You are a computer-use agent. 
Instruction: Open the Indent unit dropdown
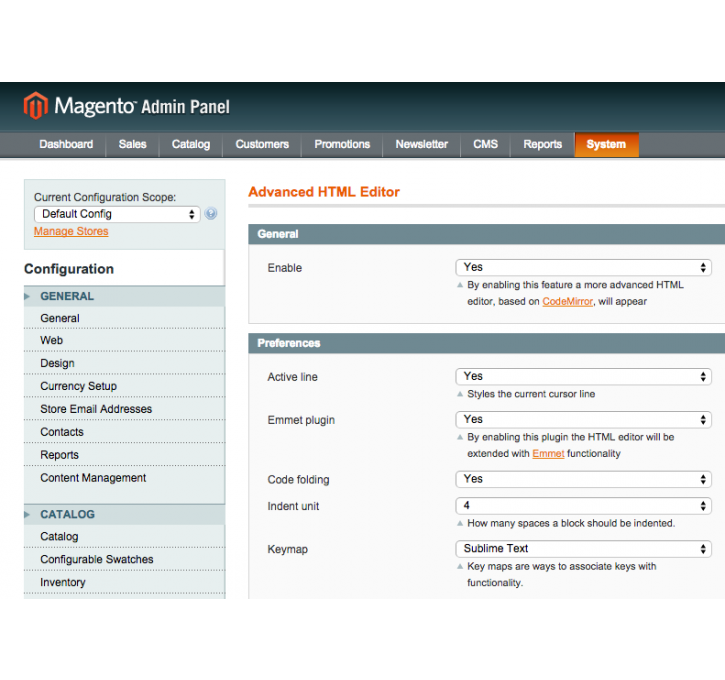584,505
